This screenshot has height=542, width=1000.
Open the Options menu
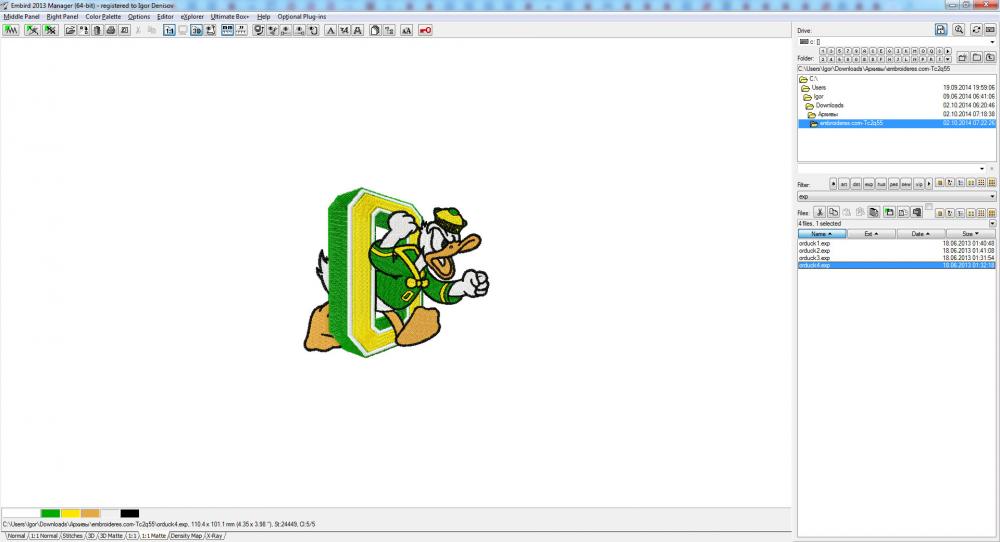coord(139,17)
